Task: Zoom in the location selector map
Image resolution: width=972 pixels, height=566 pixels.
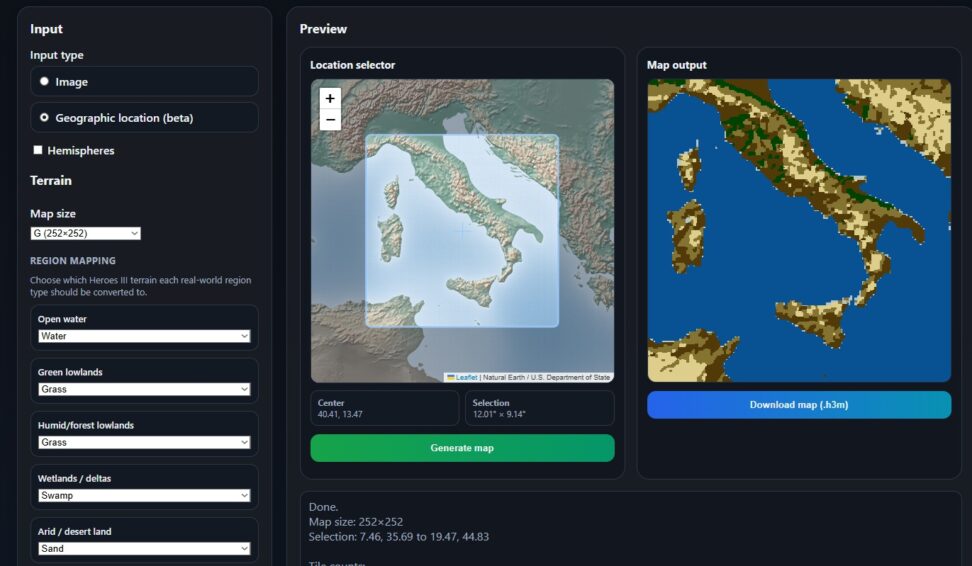Action: [x=330, y=99]
